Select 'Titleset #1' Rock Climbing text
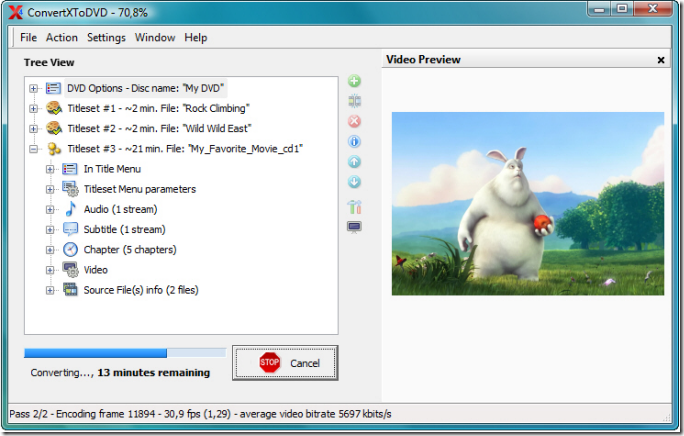Screen dimensions: 684x436 pos(158,108)
